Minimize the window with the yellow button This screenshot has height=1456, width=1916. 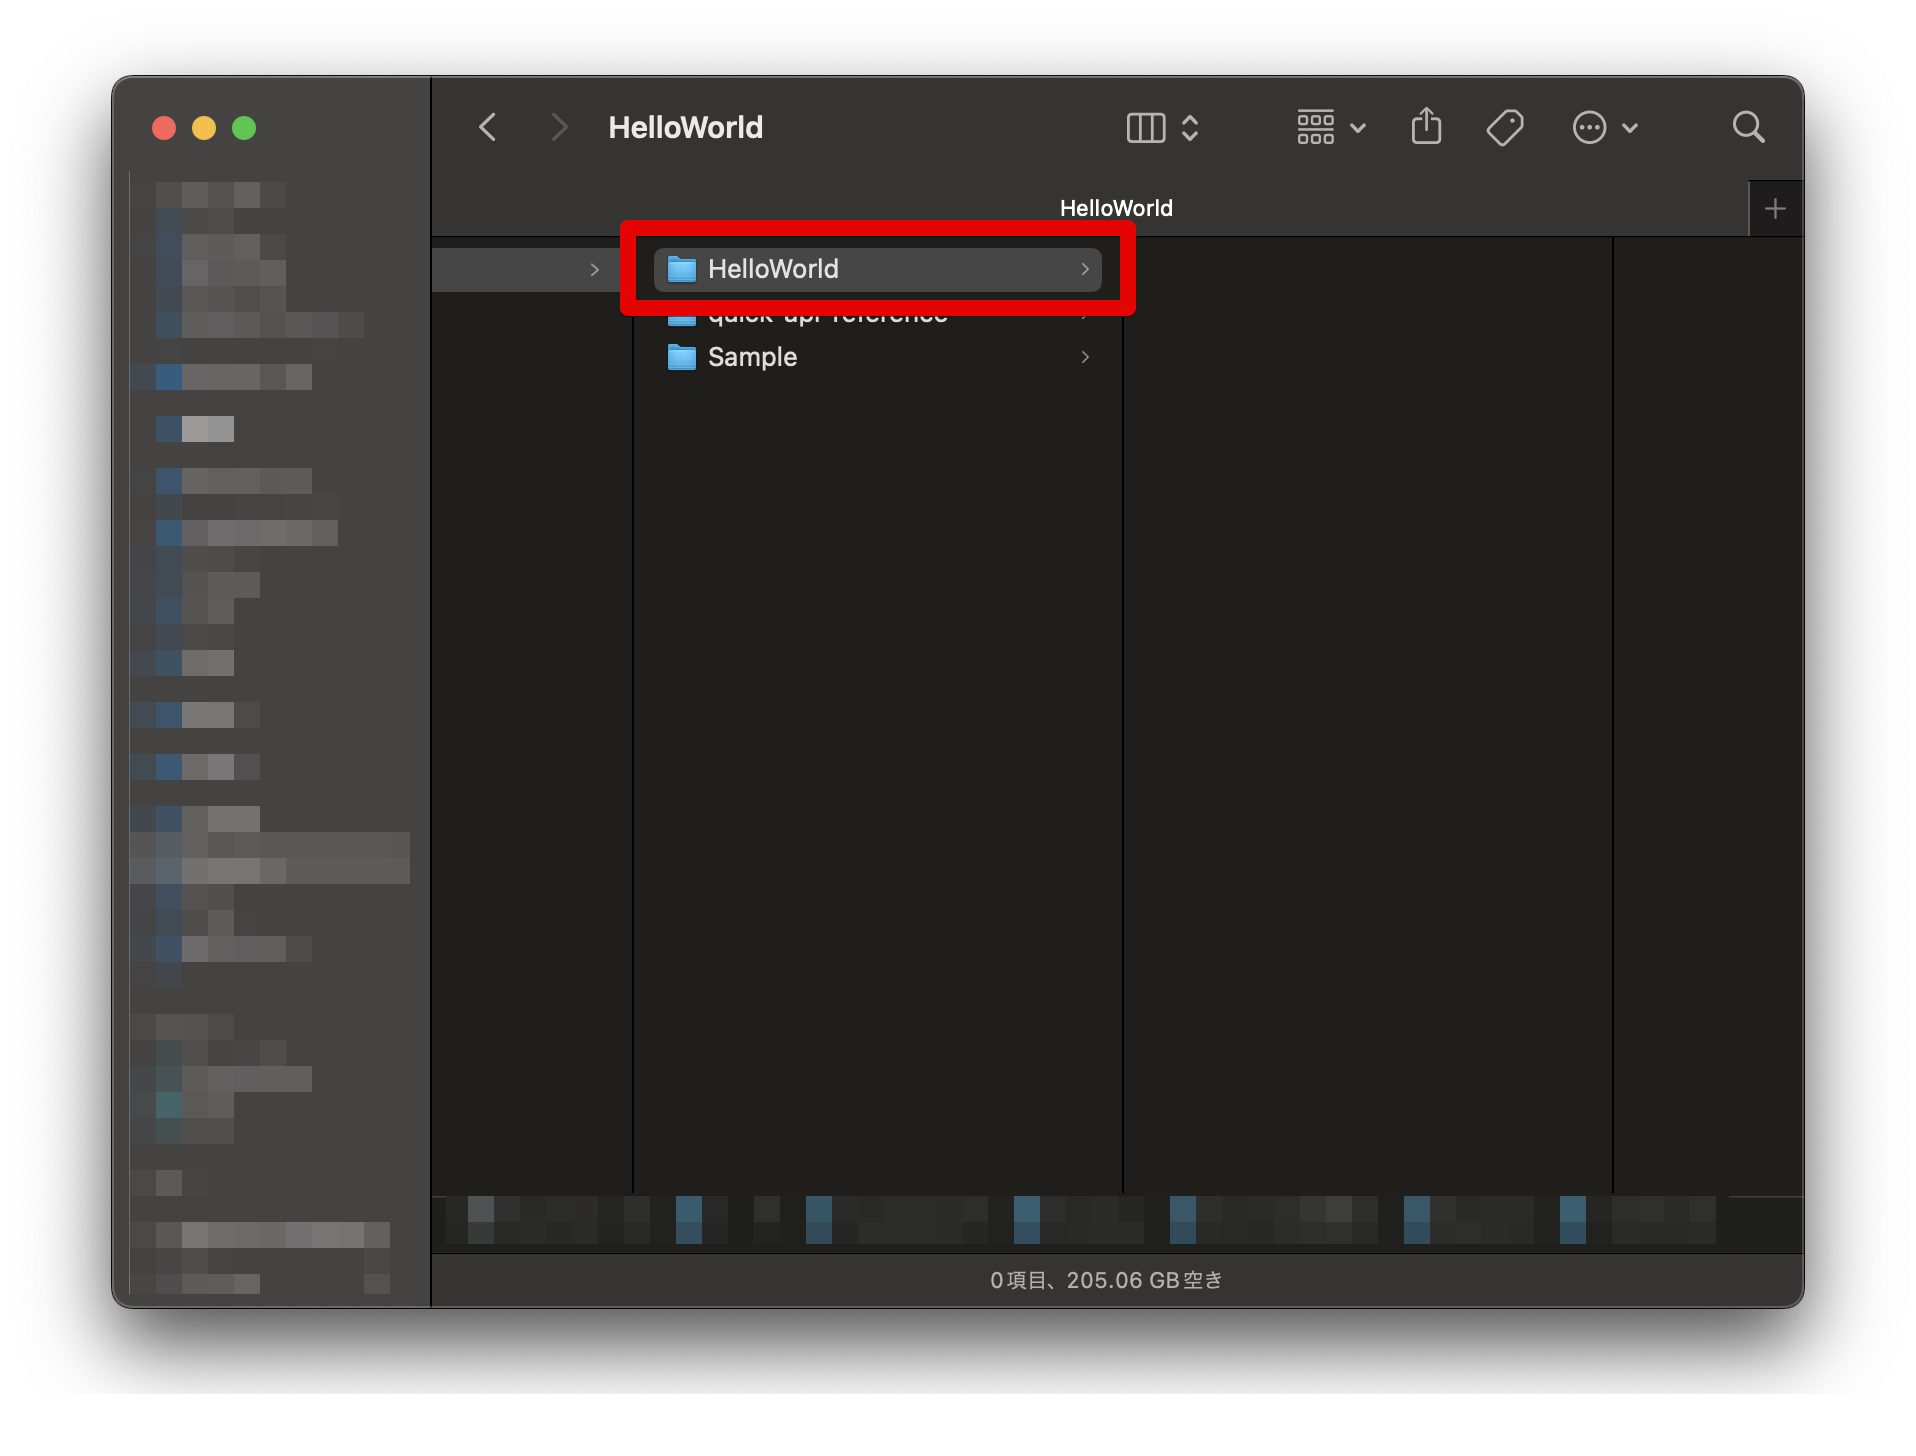(204, 128)
